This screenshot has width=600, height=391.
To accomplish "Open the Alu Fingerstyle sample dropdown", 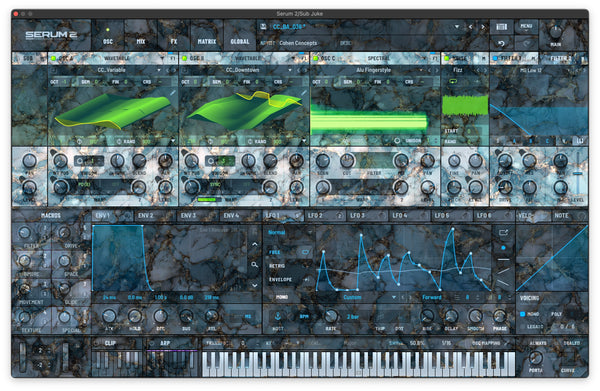I will click(421, 70).
